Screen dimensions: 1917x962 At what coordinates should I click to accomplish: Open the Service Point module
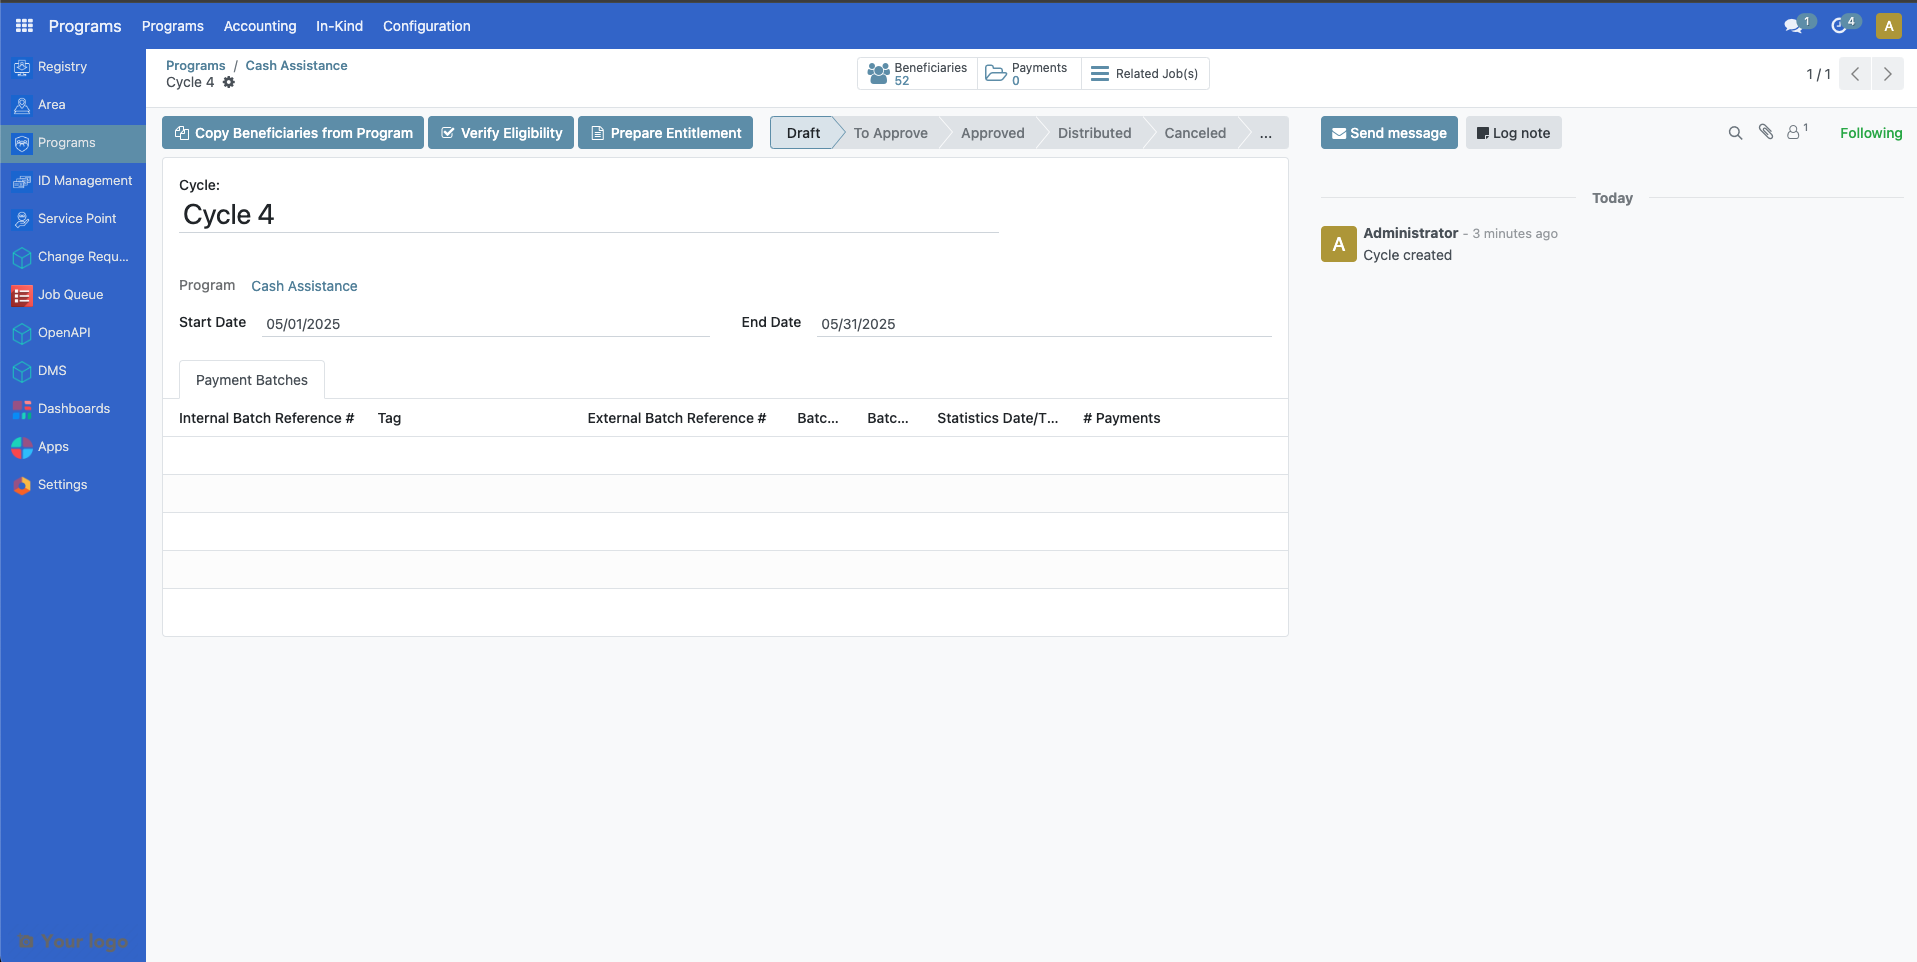[76, 218]
